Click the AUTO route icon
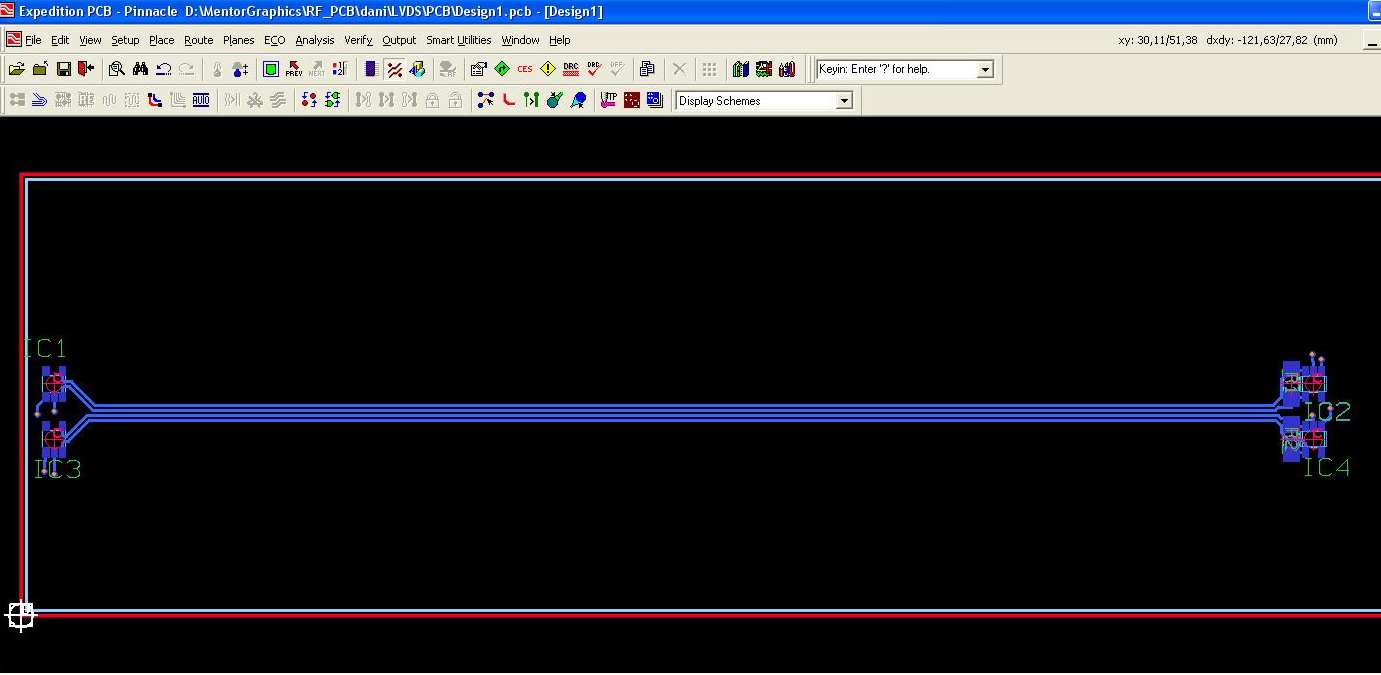The image size is (1381, 675). click(x=201, y=100)
